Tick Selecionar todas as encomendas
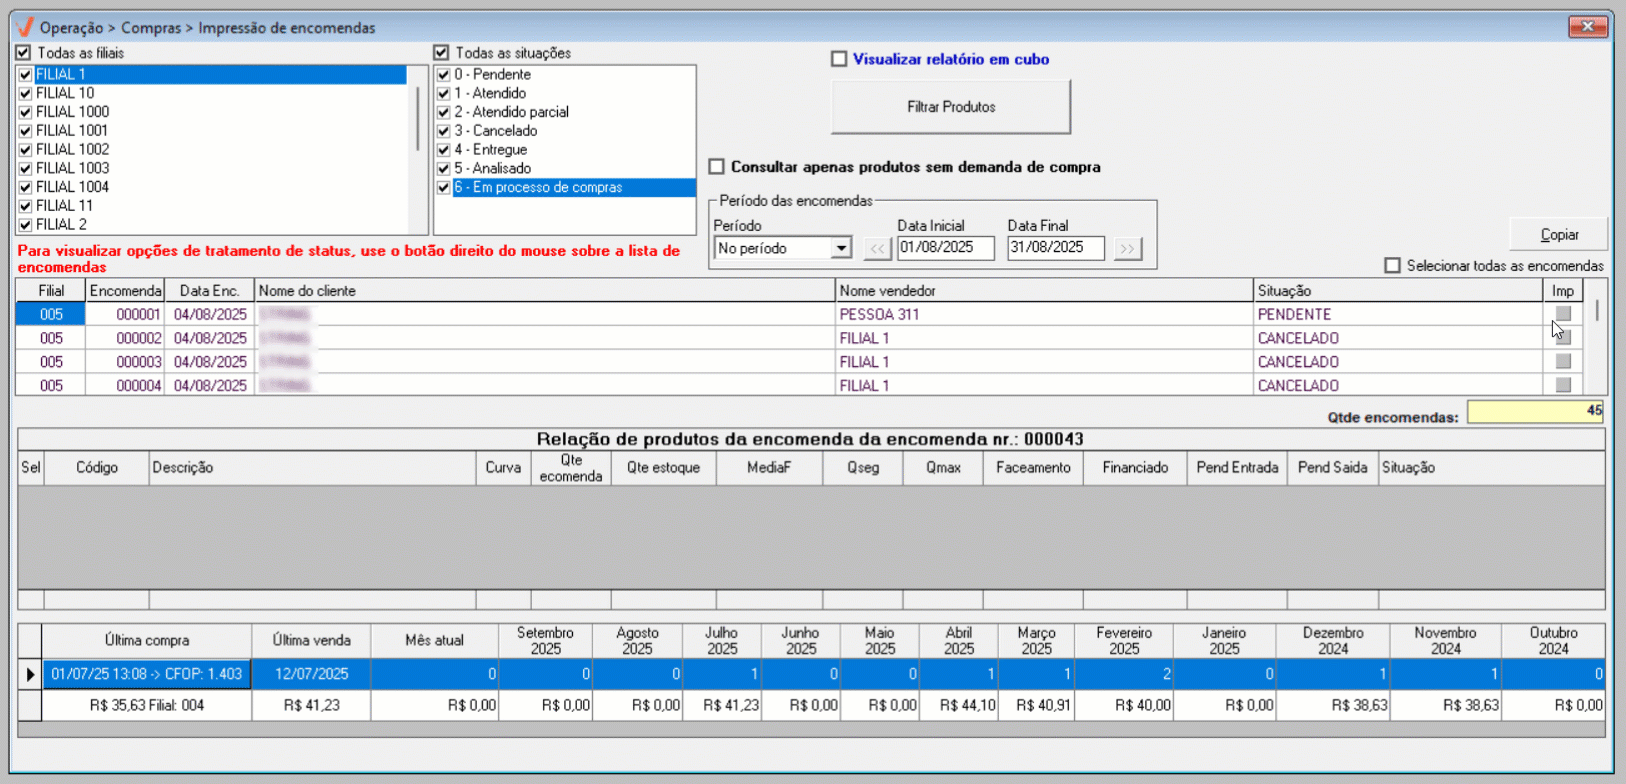The image size is (1626, 784). [1392, 266]
